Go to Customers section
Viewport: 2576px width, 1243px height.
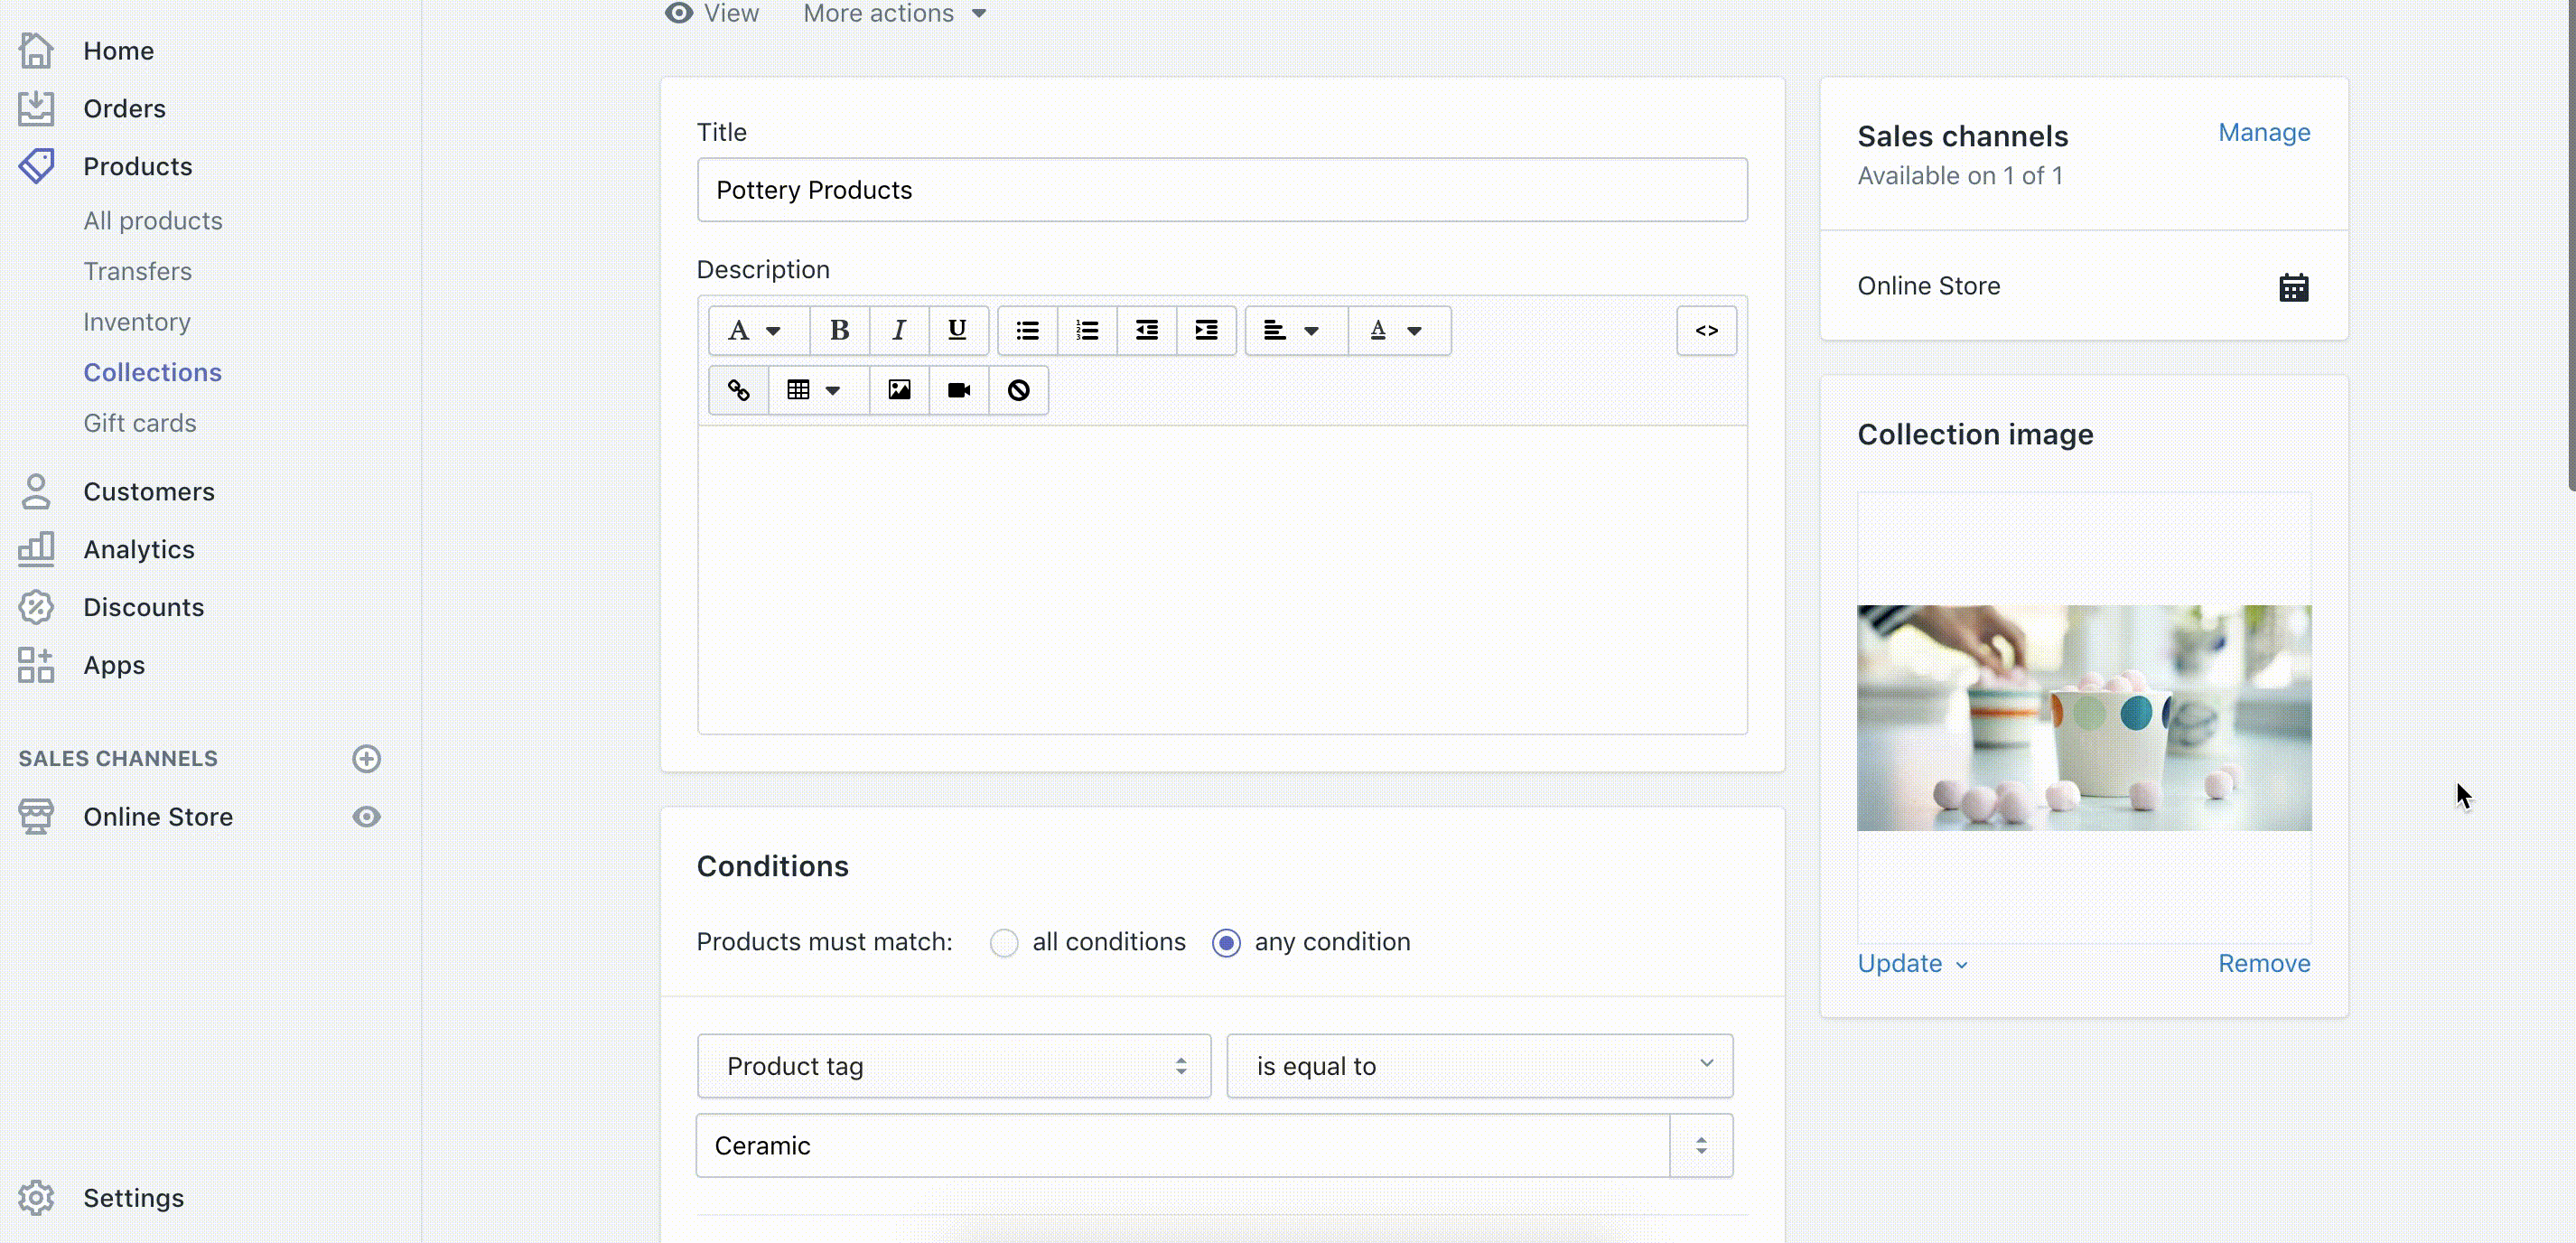coord(149,492)
